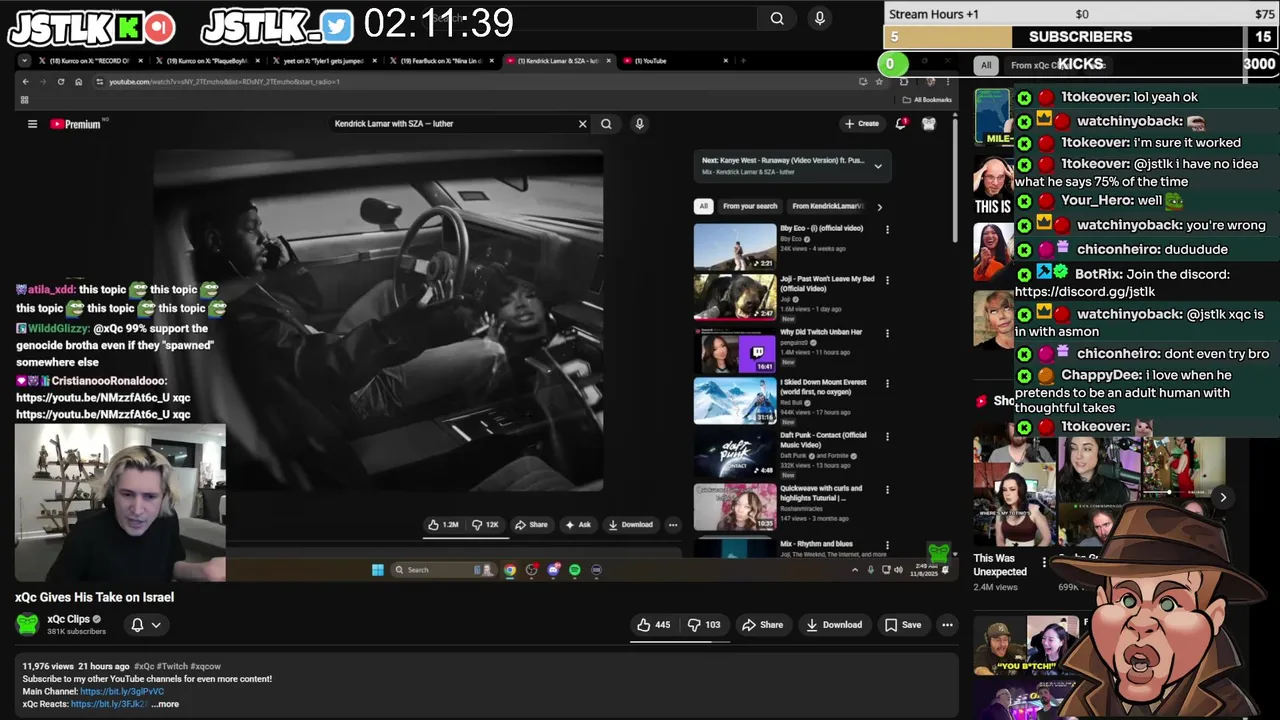Click the Windows Start button in taskbar

click(x=377, y=570)
